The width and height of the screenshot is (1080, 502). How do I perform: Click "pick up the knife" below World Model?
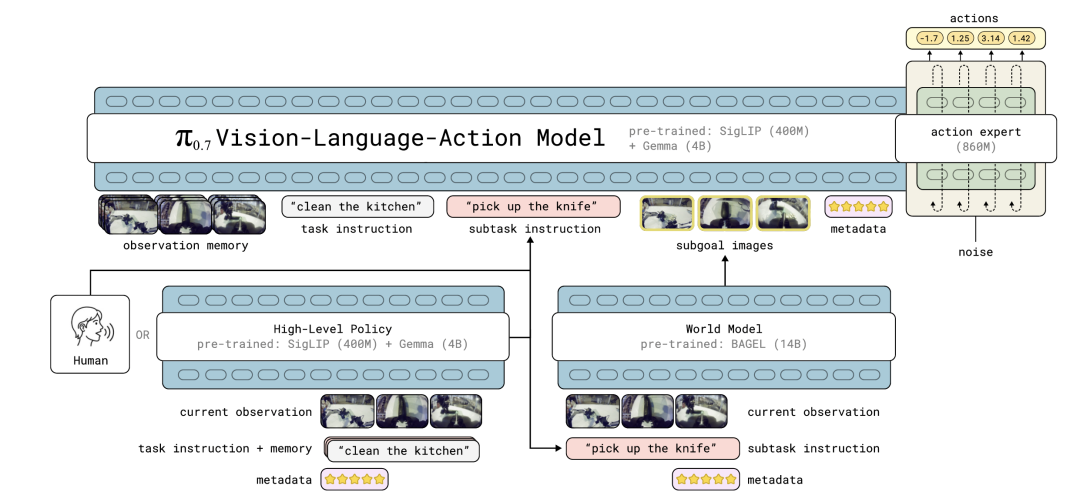click(652, 448)
